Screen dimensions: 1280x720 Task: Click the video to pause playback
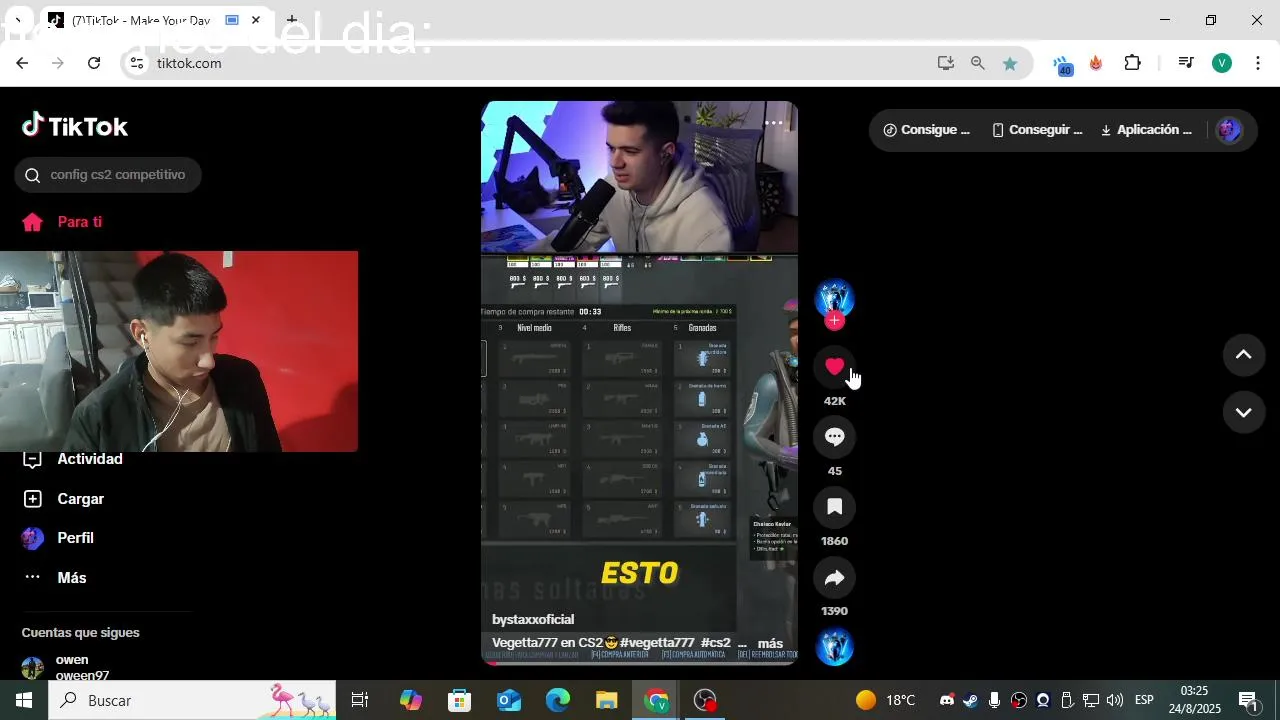point(639,382)
